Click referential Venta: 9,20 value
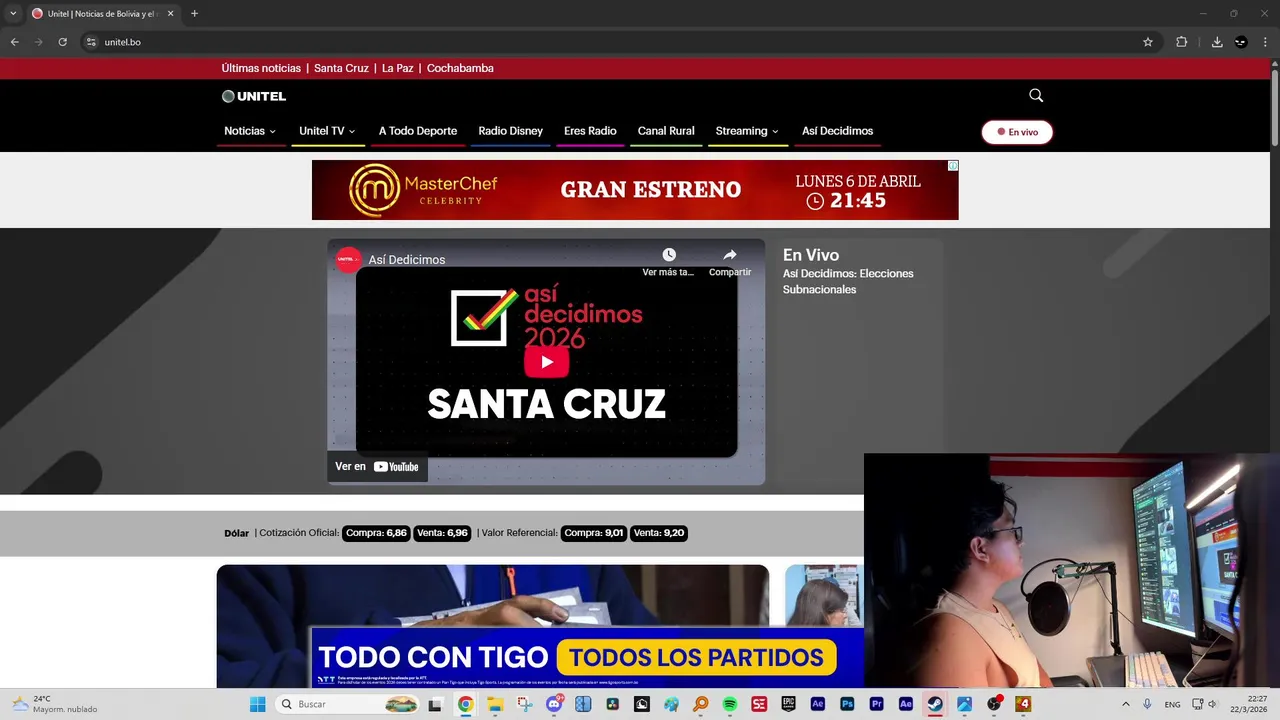This screenshot has width=1280, height=720. point(659,533)
